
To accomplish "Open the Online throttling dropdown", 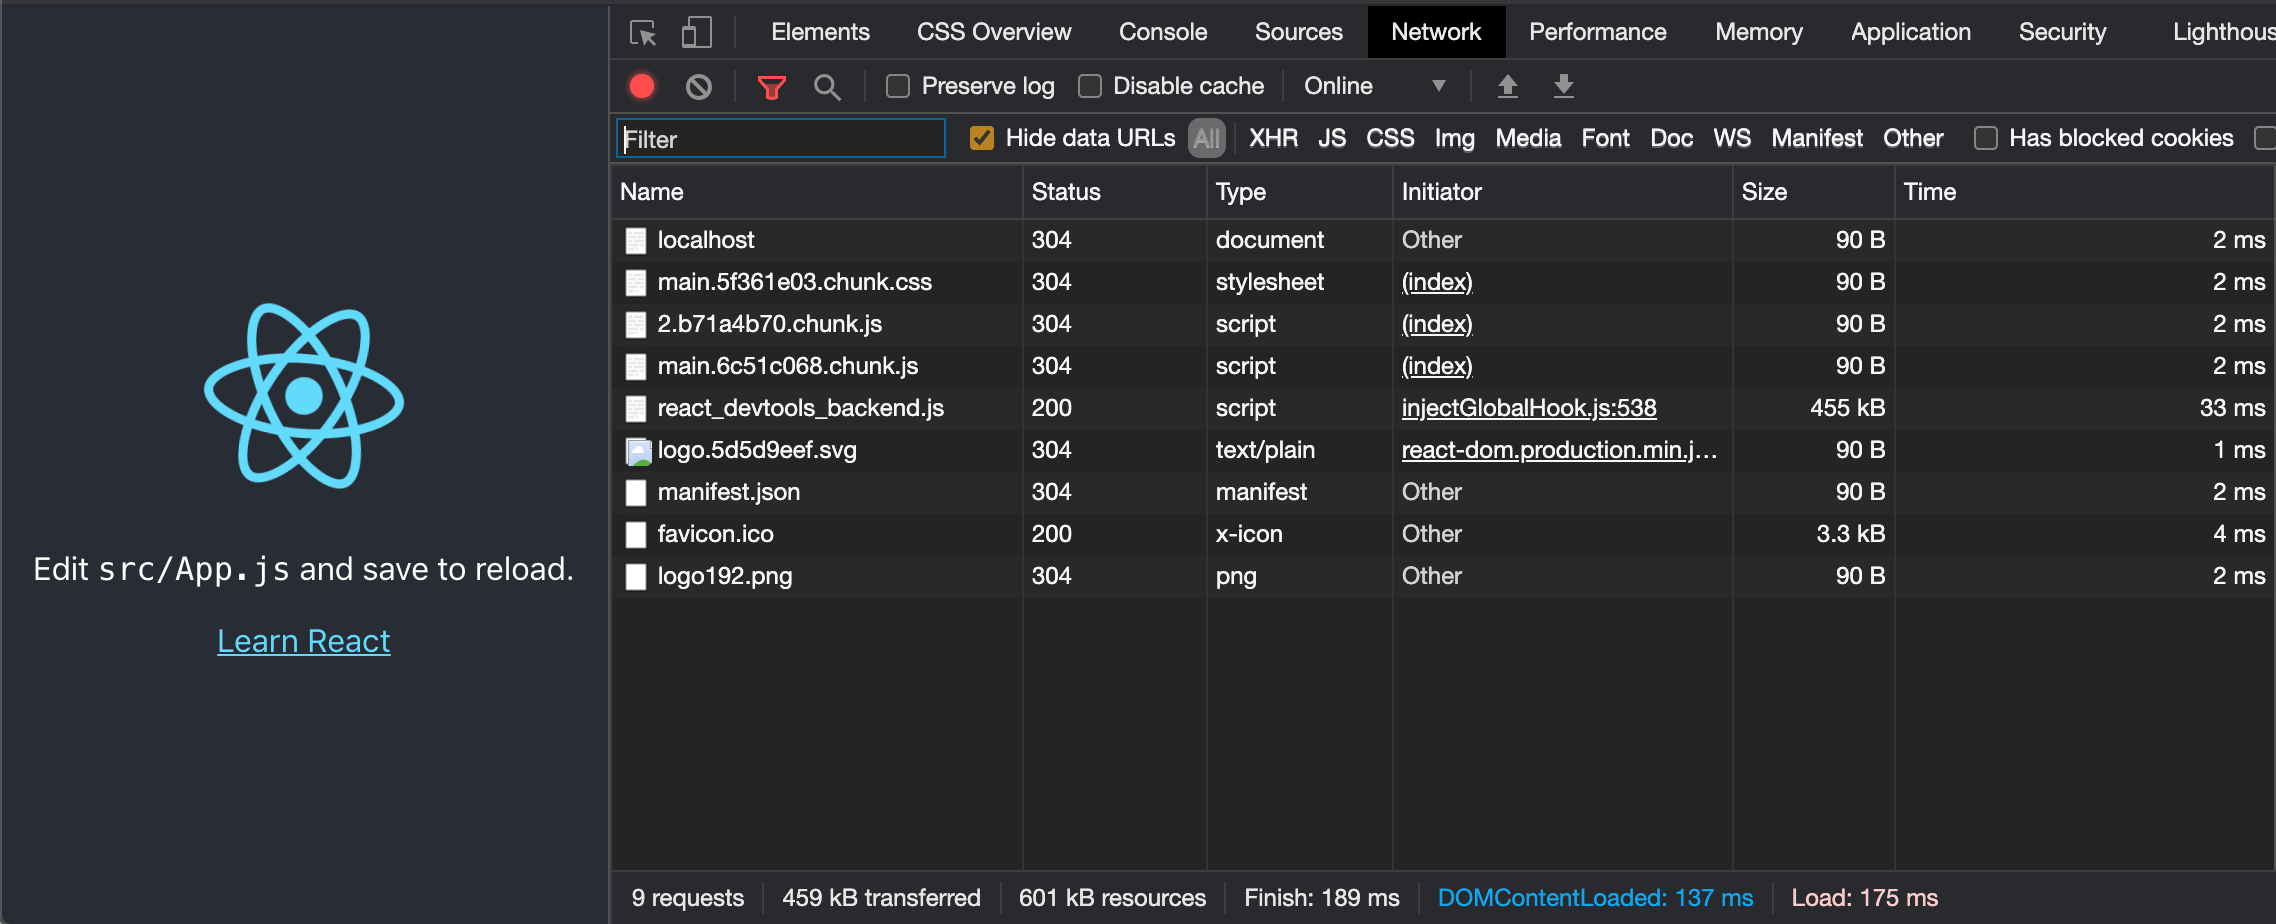I will point(1375,86).
